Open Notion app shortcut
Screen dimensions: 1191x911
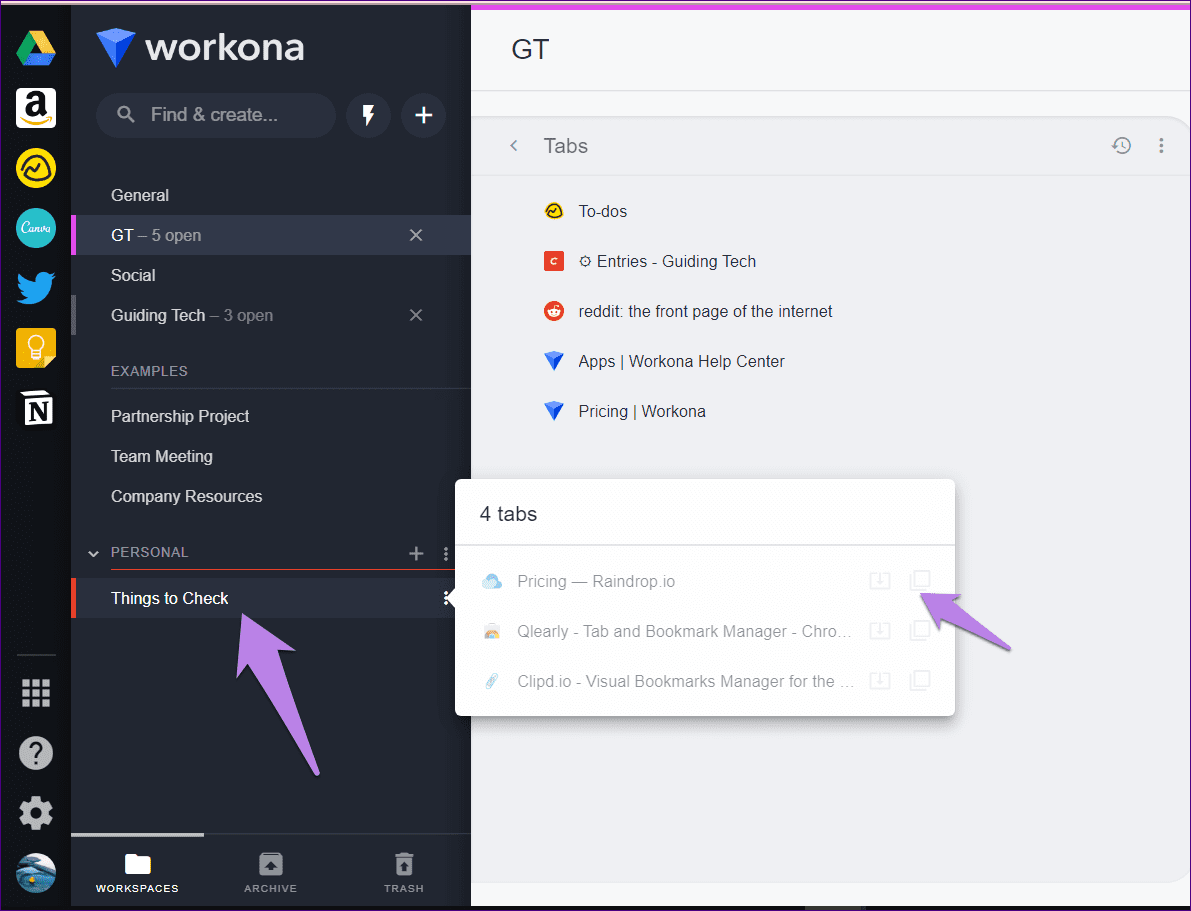click(x=36, y=409)
